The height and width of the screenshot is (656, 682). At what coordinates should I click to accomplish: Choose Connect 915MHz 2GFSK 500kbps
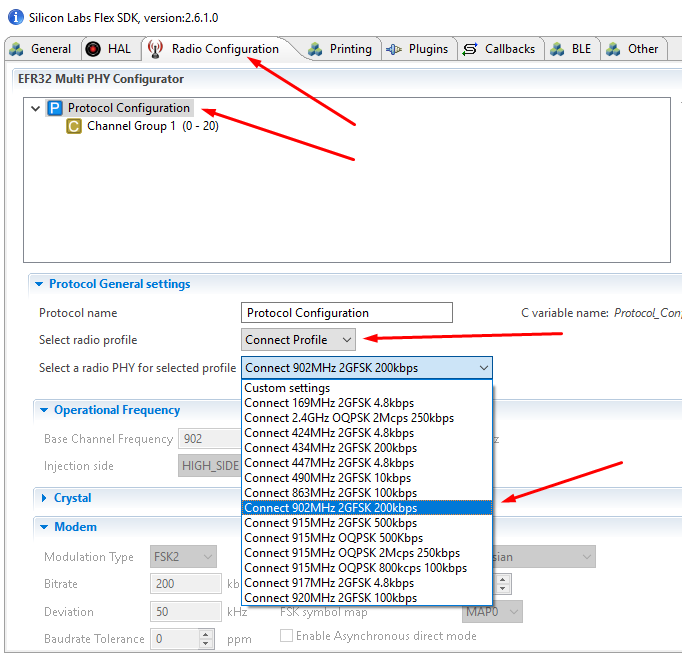click(x=367, y=523)
